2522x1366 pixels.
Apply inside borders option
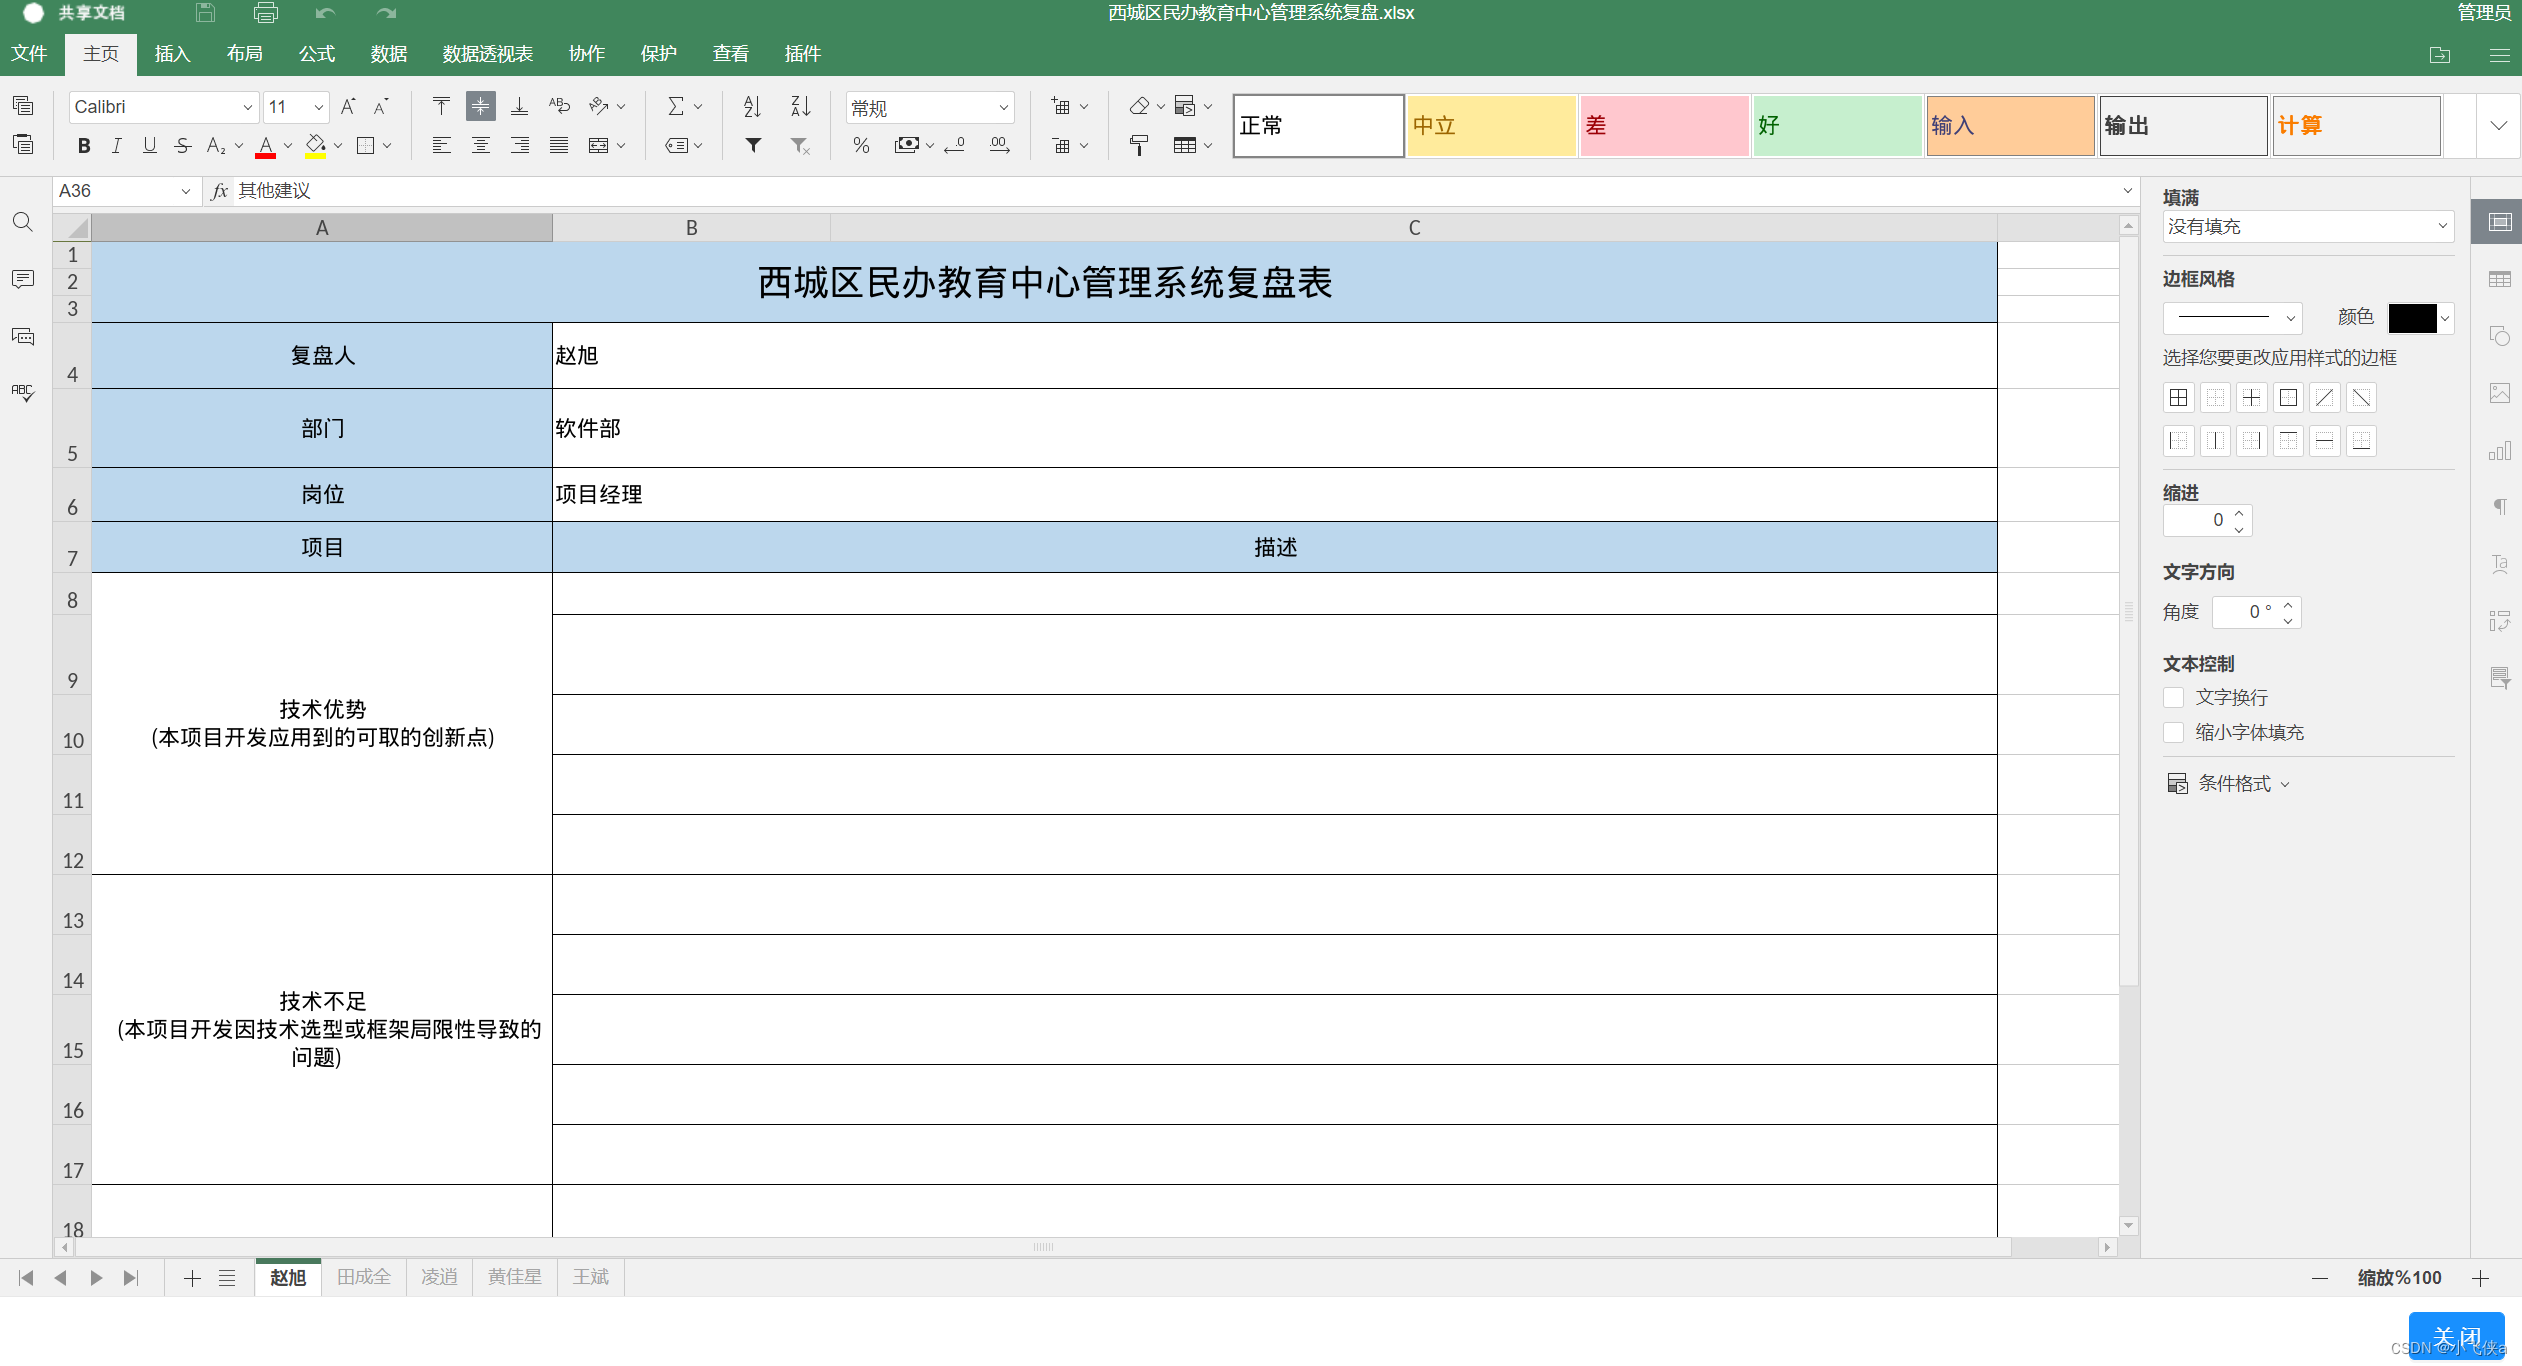[x=2252, y=398]
